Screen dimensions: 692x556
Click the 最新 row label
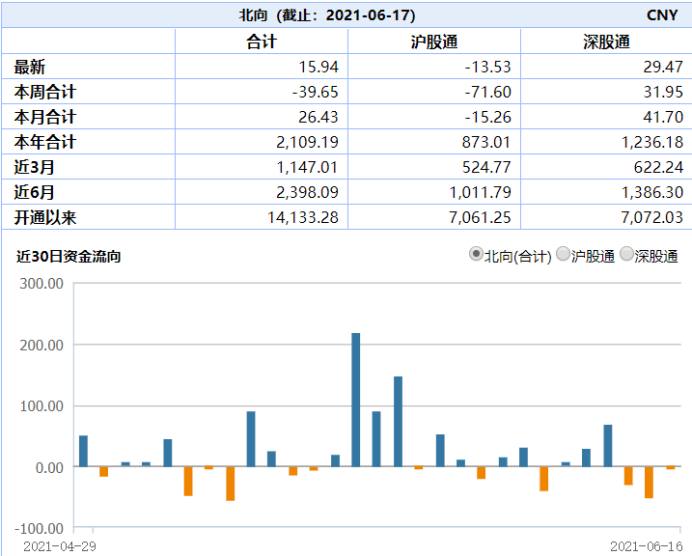(30, 67)
